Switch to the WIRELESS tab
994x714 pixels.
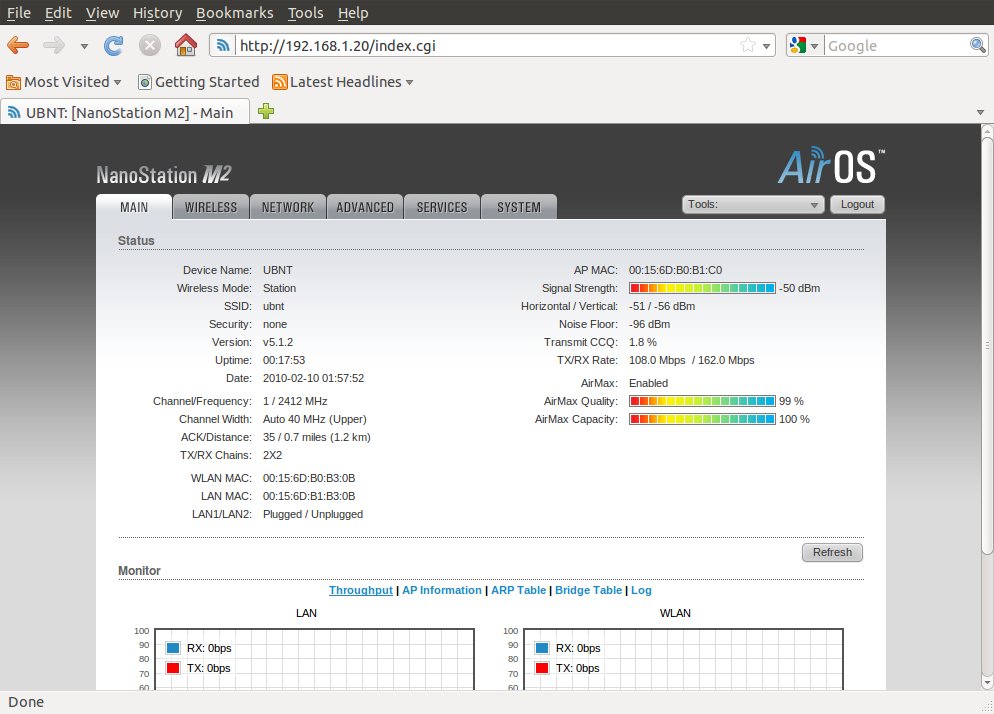point(211,207)
